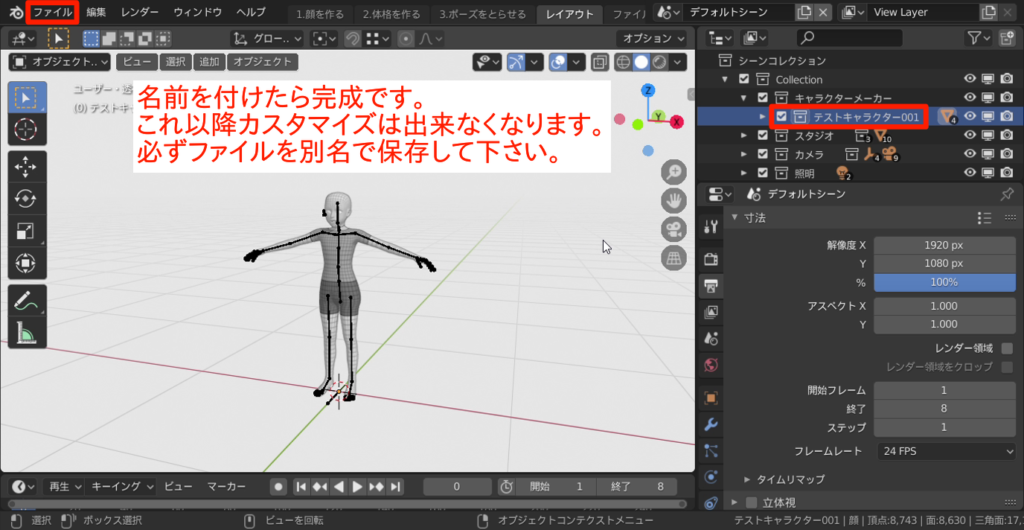The image size is (1024, 530).
Task: Open the 編集 menu
Action: (x=96, y=12)
